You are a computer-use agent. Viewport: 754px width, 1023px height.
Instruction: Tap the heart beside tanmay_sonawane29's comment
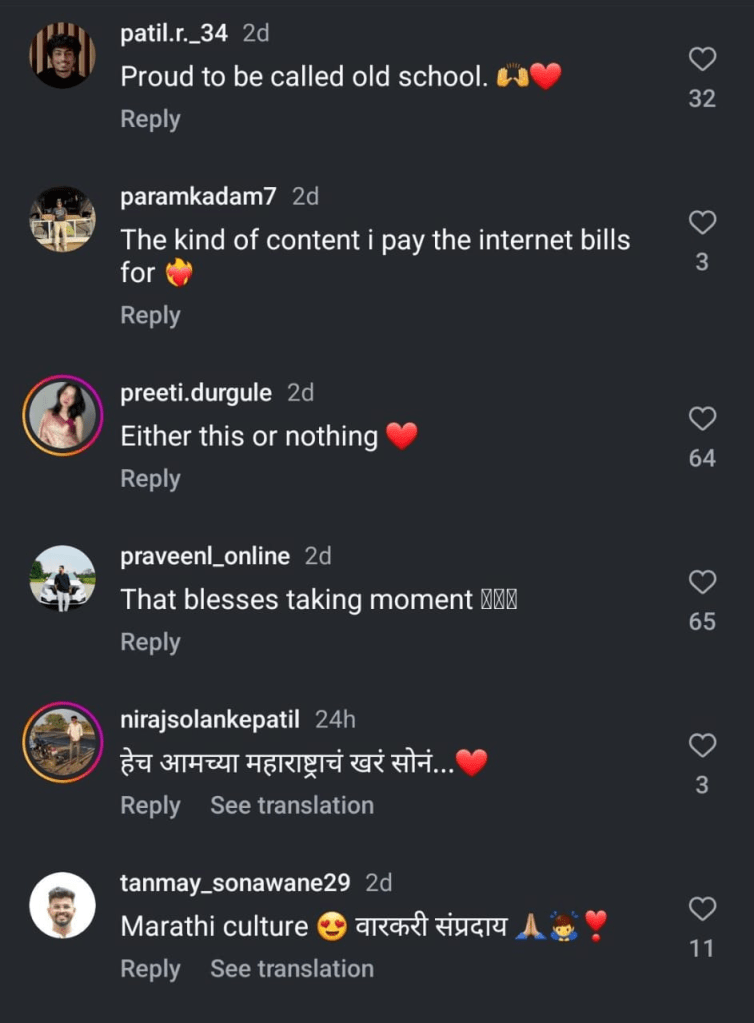(703, 908)
